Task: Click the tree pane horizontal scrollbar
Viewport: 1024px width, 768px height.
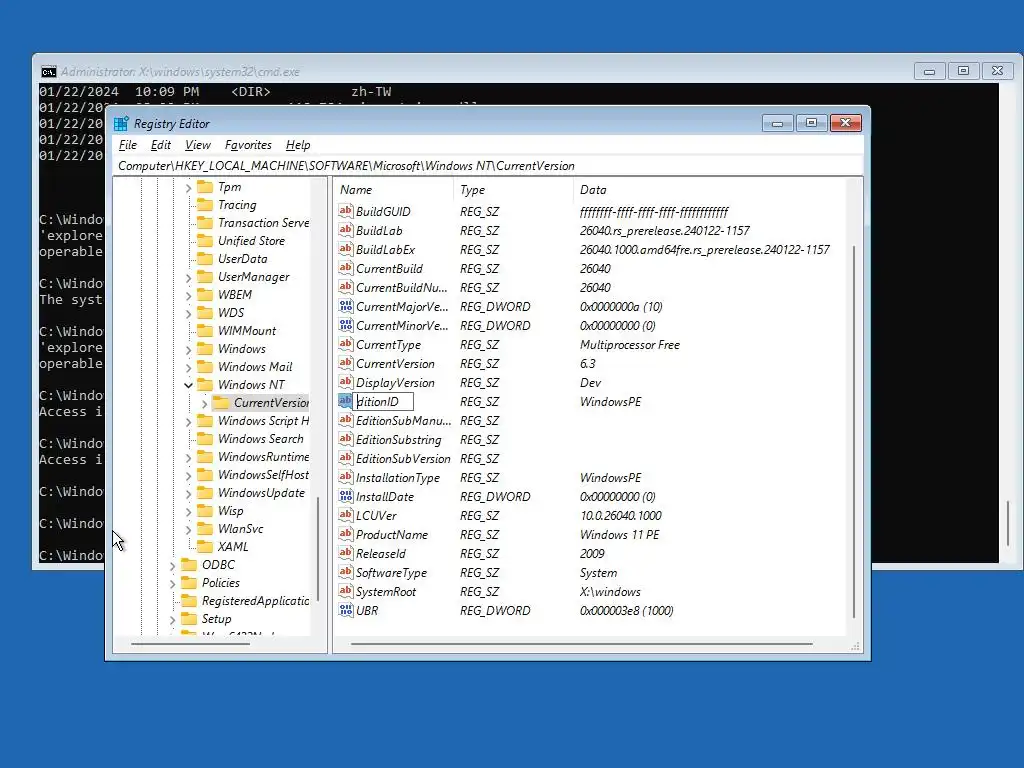Action: [190, 644]
